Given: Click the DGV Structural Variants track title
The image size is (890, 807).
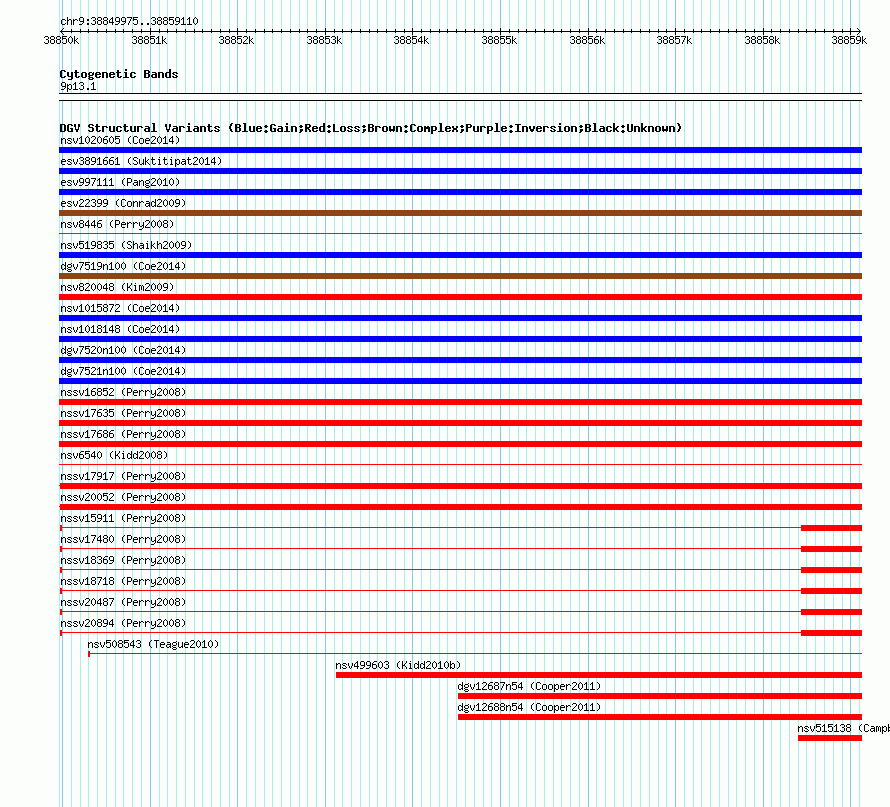Looking at the screenshot, I should pos(371,128).
